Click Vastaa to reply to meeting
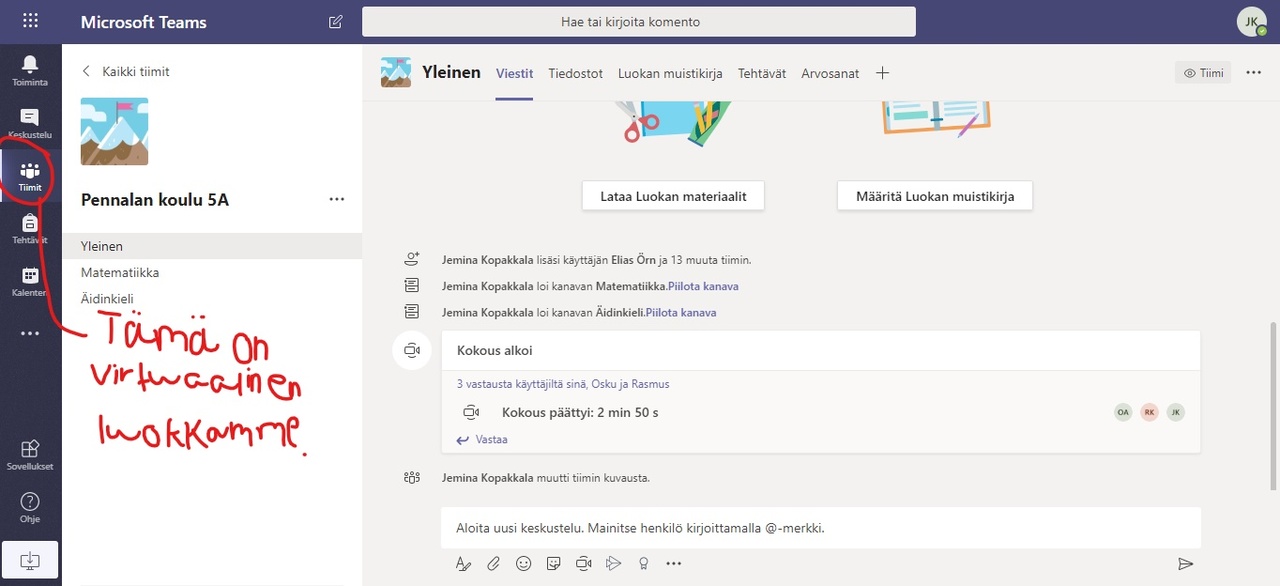The image size is (1280, 586). (482, 439)
